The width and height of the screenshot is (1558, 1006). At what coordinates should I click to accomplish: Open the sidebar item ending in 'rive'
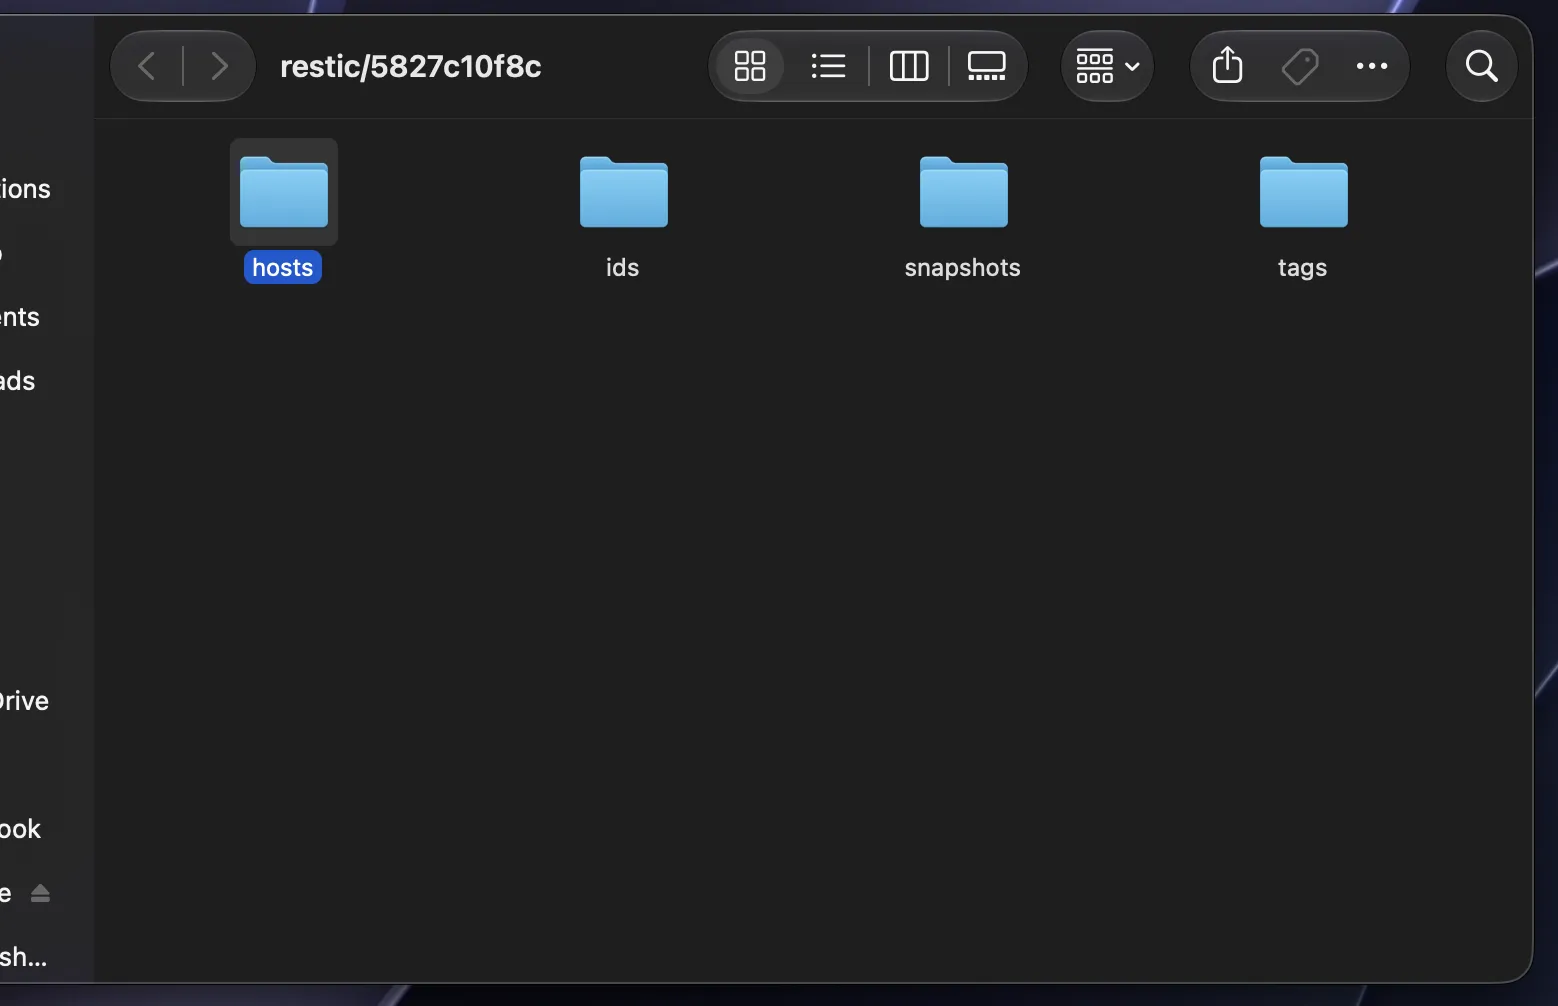(x=24, y=701)
